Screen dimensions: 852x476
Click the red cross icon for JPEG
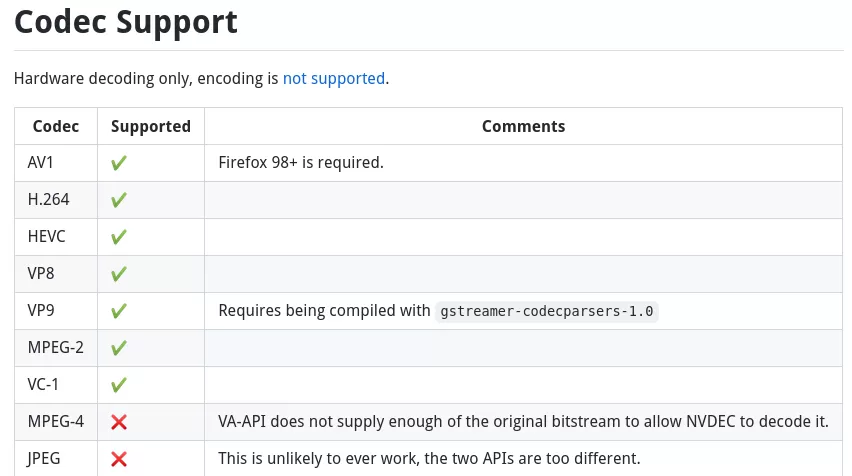(x=118, y=459)
